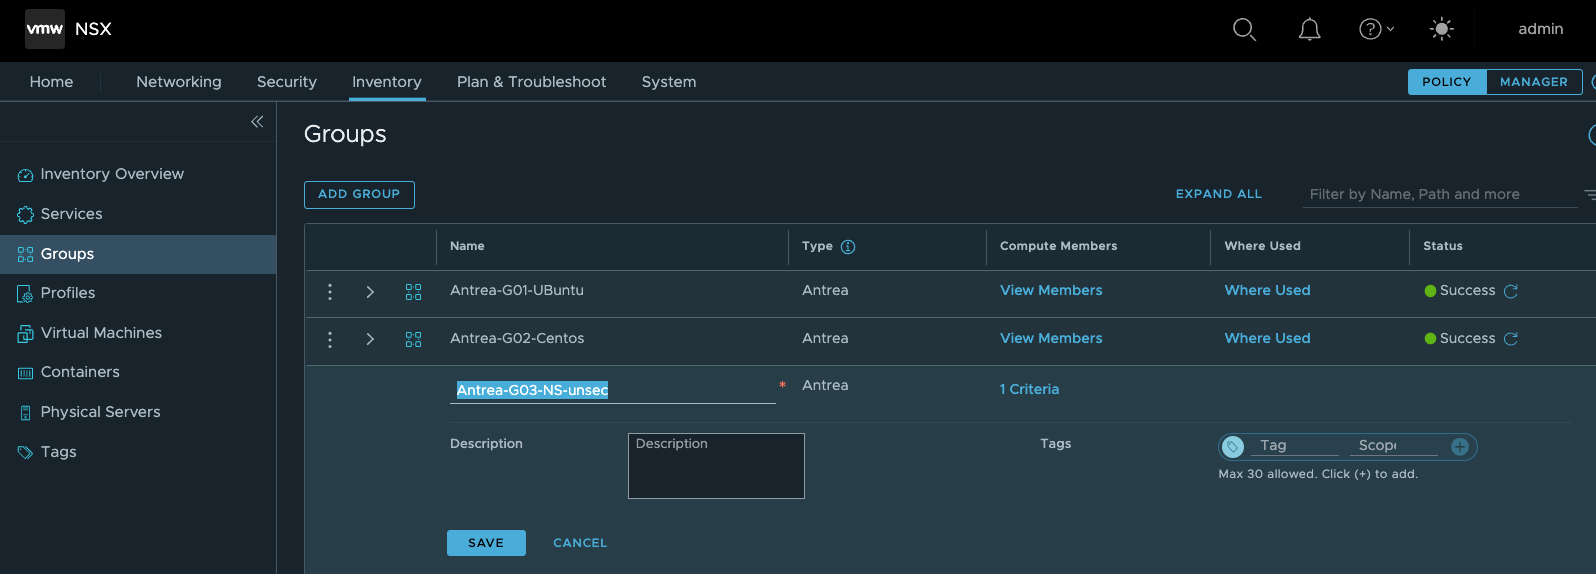The width and height of the screenshot is (1596, 574).
Task: Open actions menu for Antrea-G01-UBuntu row
Action: [330, 292]
